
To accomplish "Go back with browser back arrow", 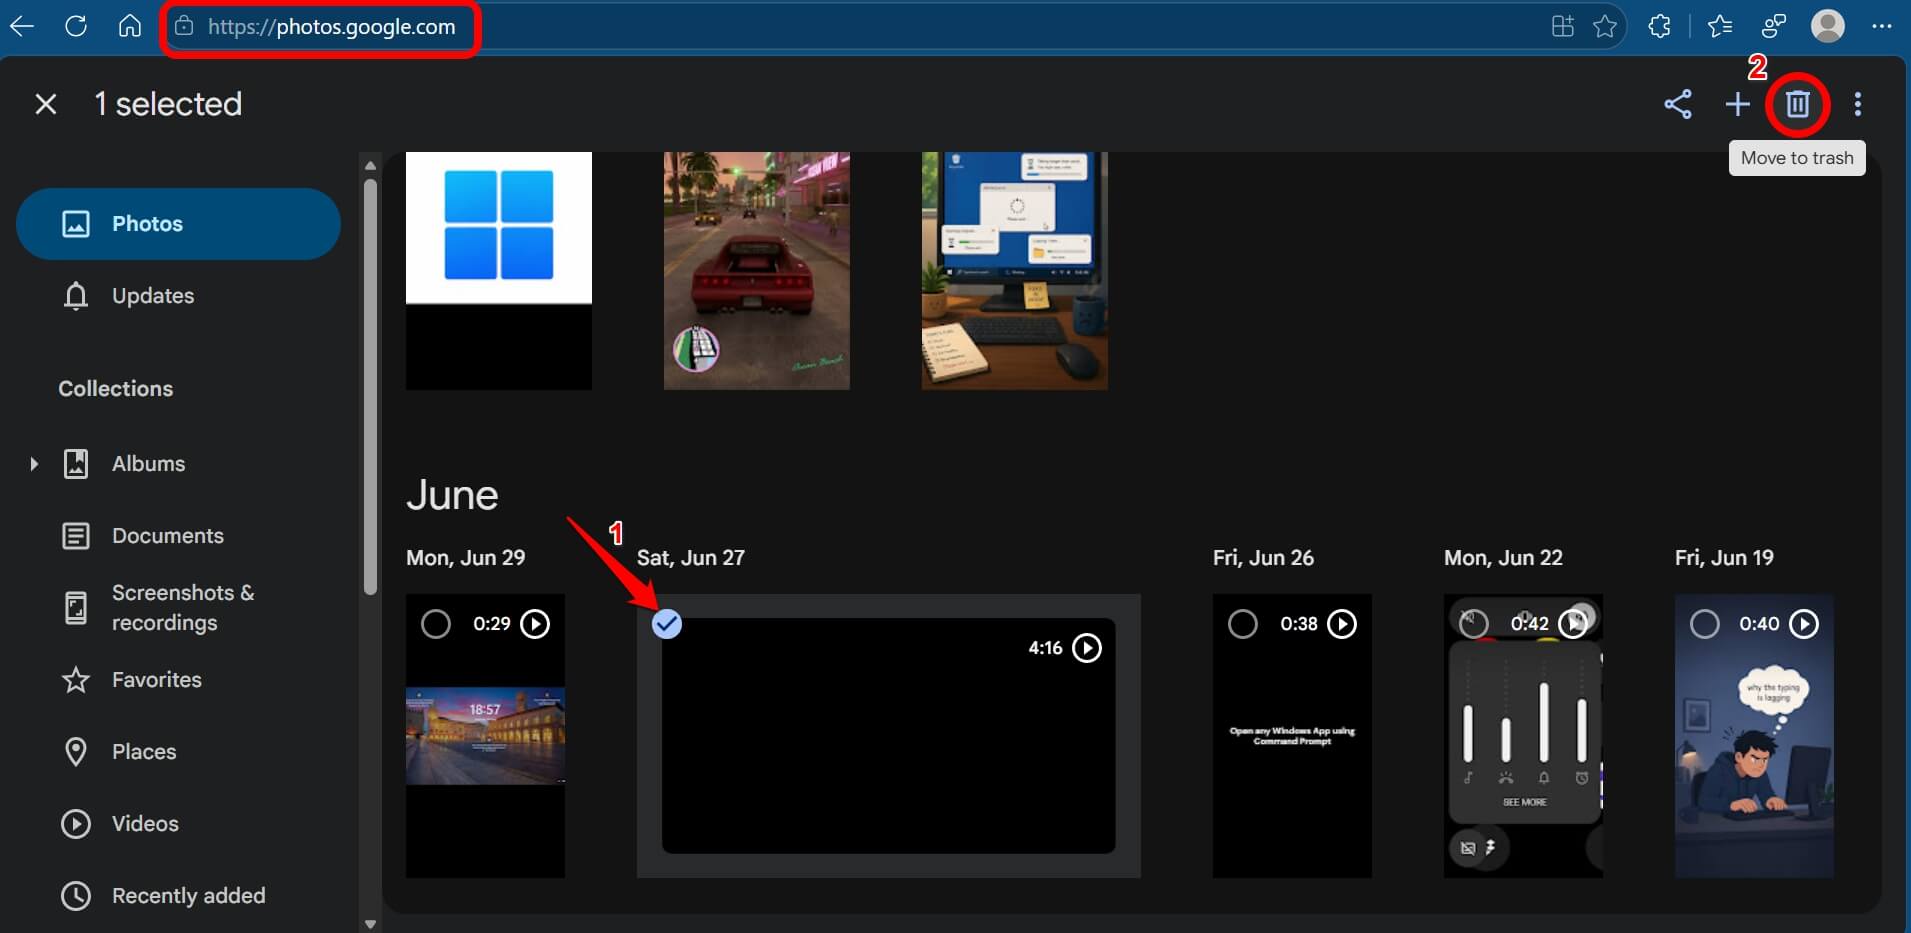I will tap(22, 26).
